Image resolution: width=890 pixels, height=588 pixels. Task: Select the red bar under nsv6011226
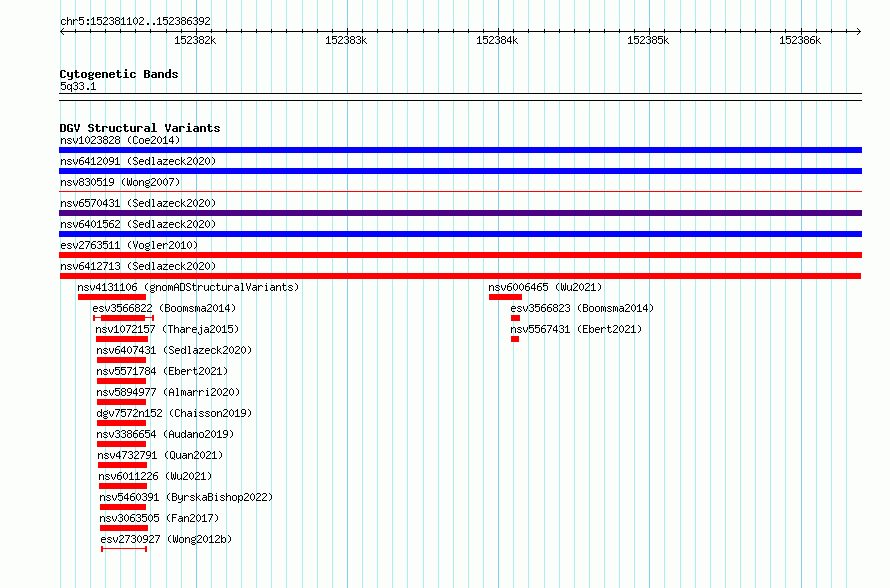(x=123, y=486)
